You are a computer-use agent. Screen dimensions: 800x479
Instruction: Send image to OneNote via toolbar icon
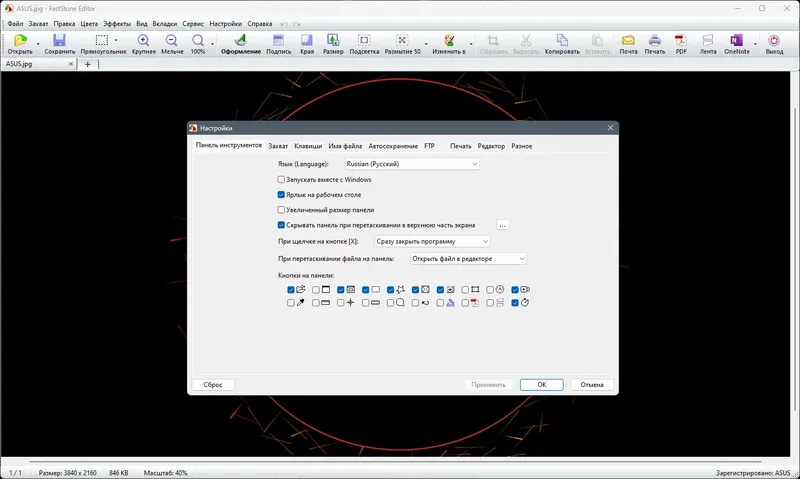pos(736,40)
